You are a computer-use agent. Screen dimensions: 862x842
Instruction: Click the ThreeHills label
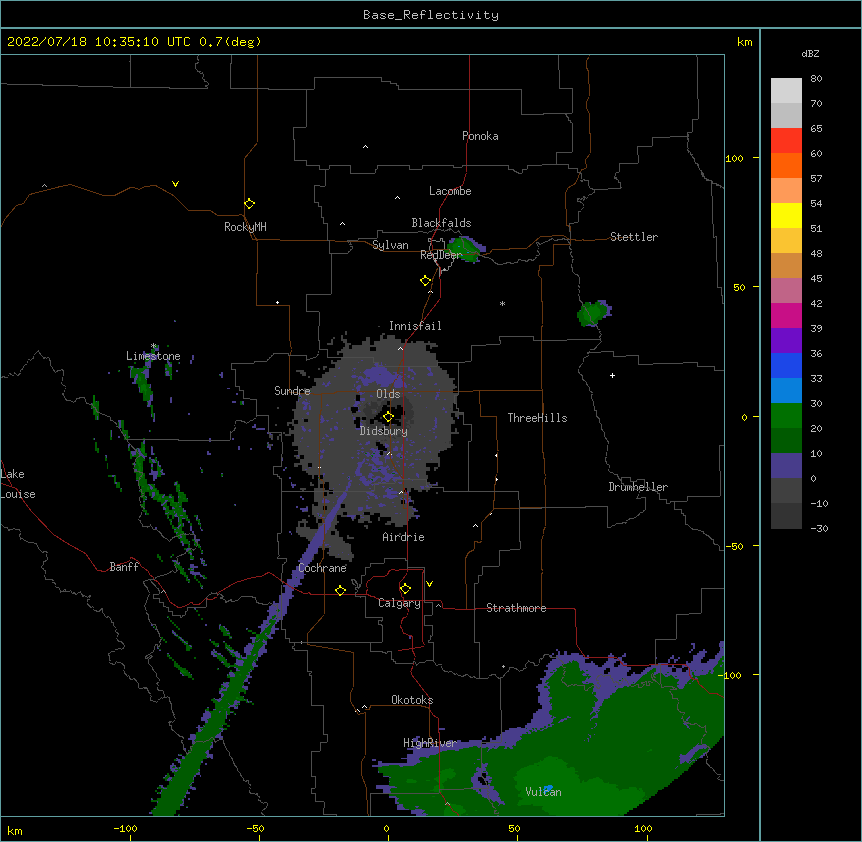537,418
